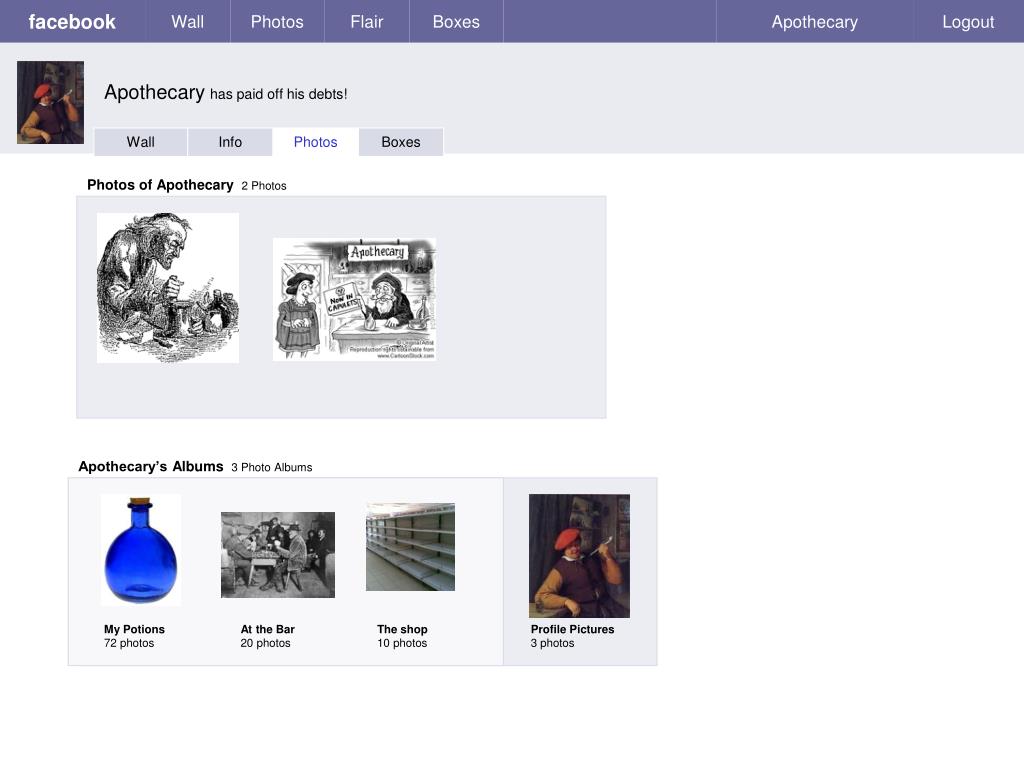Click The shop album title
The image size is (1024, 768).
[x=402, y=629]
